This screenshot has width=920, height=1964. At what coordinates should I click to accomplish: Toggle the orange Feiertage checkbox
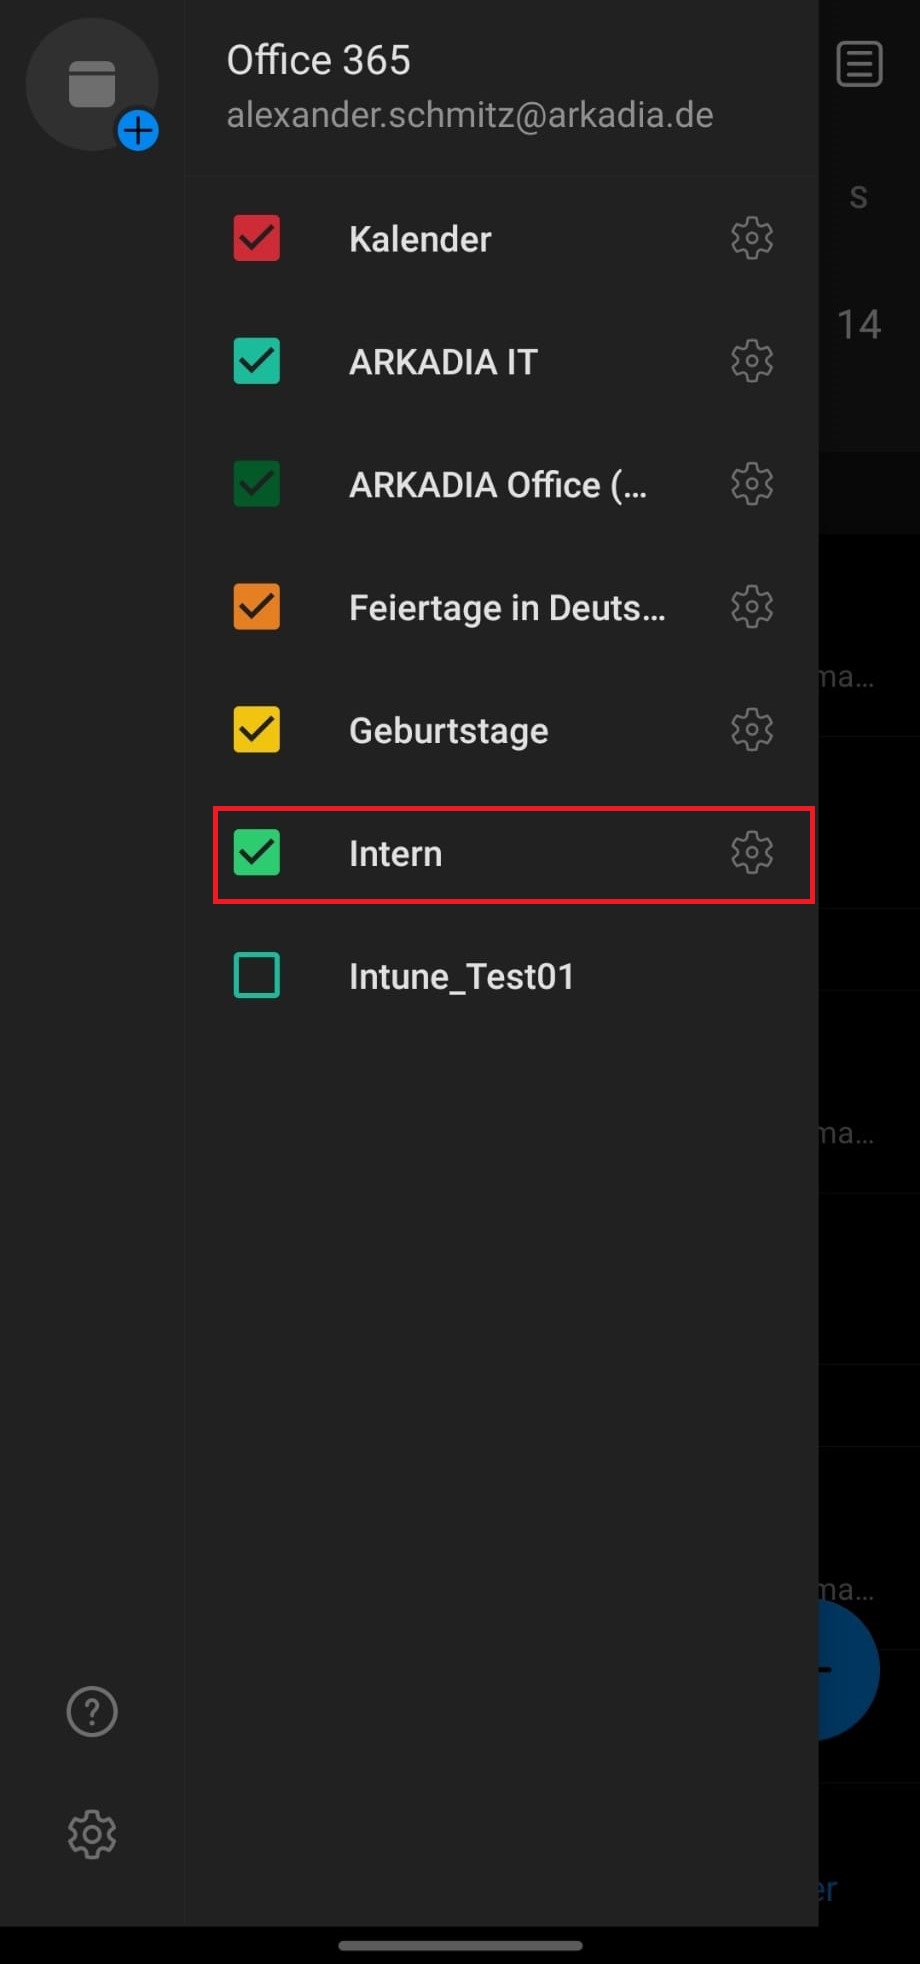click(x=257, y=607)
